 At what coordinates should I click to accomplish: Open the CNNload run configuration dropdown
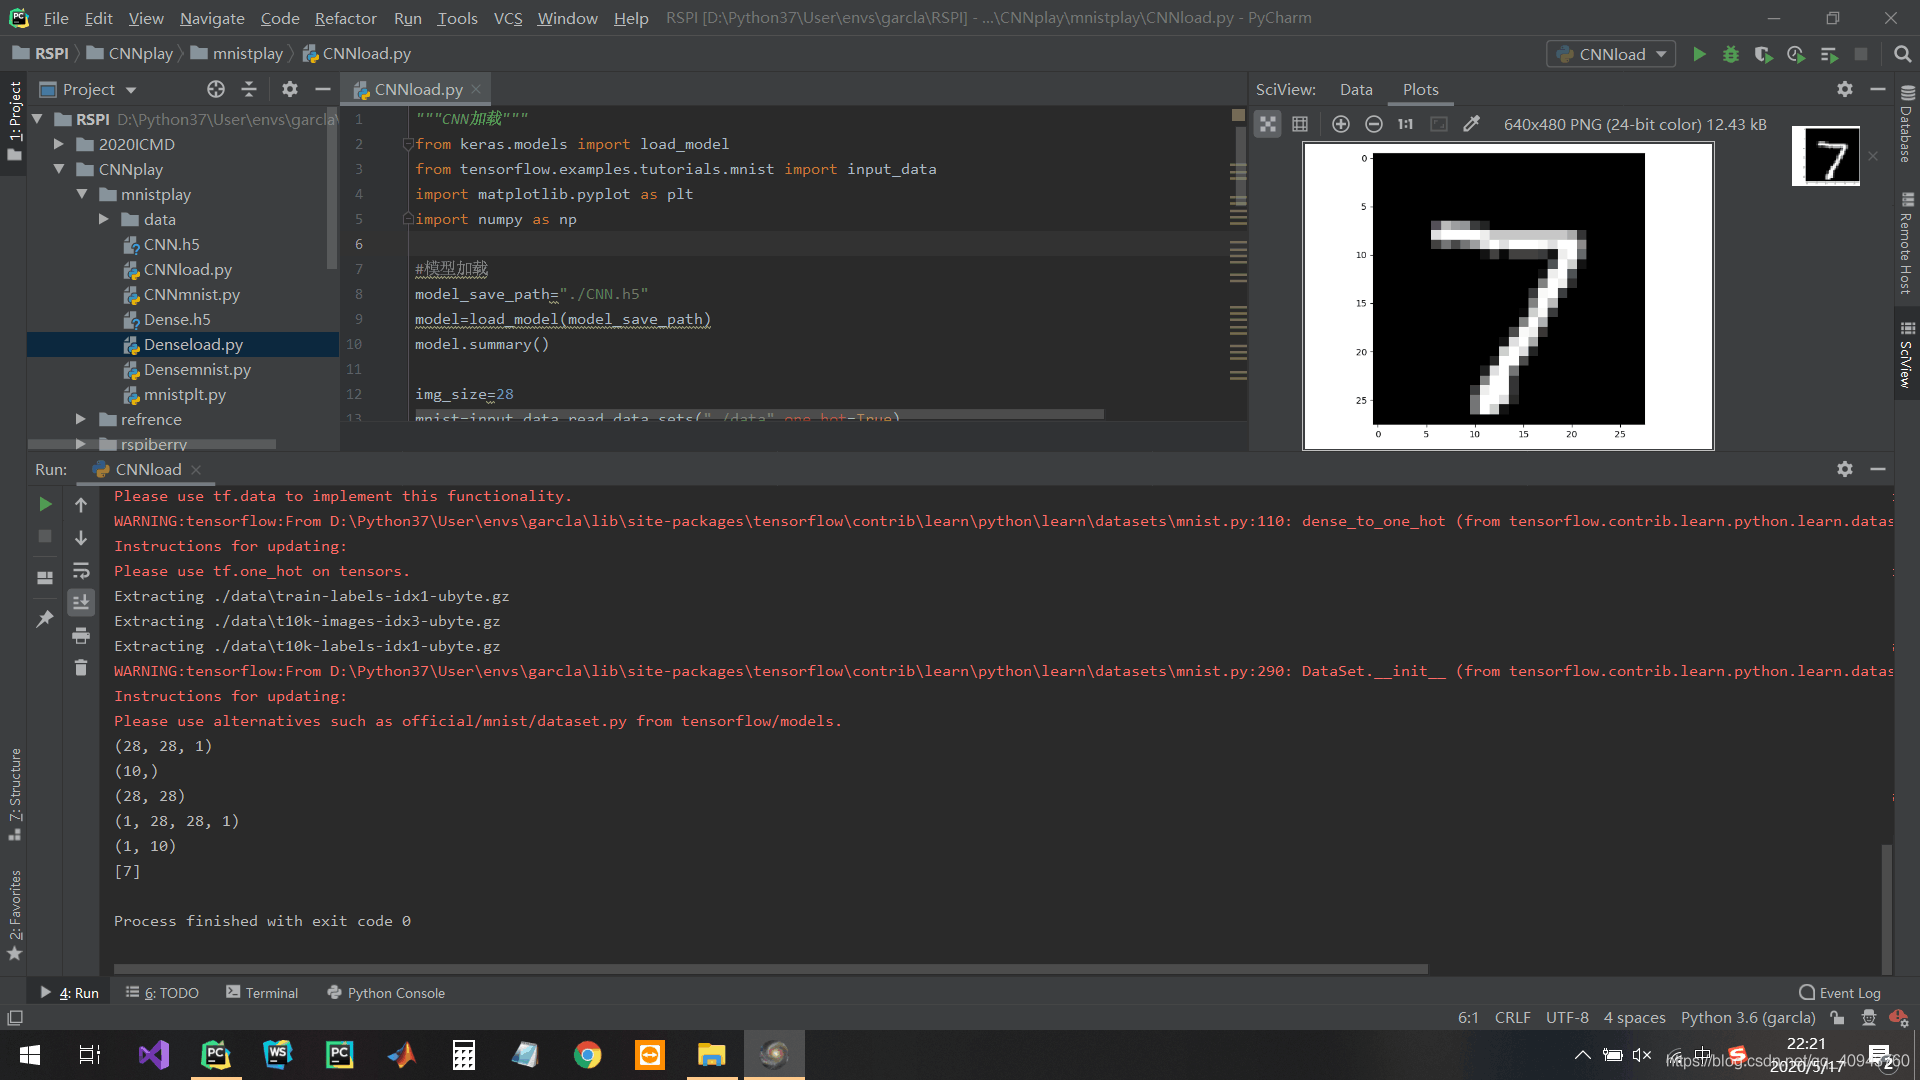tap(1611, 54)
